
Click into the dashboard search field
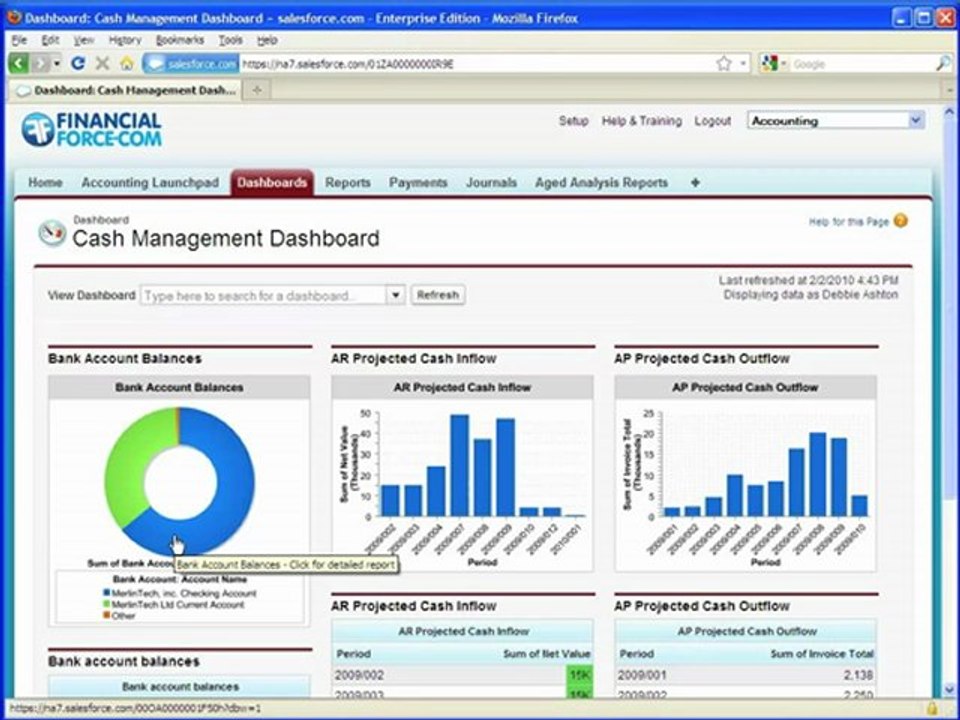pyautogui.click(x=264, y=296)
